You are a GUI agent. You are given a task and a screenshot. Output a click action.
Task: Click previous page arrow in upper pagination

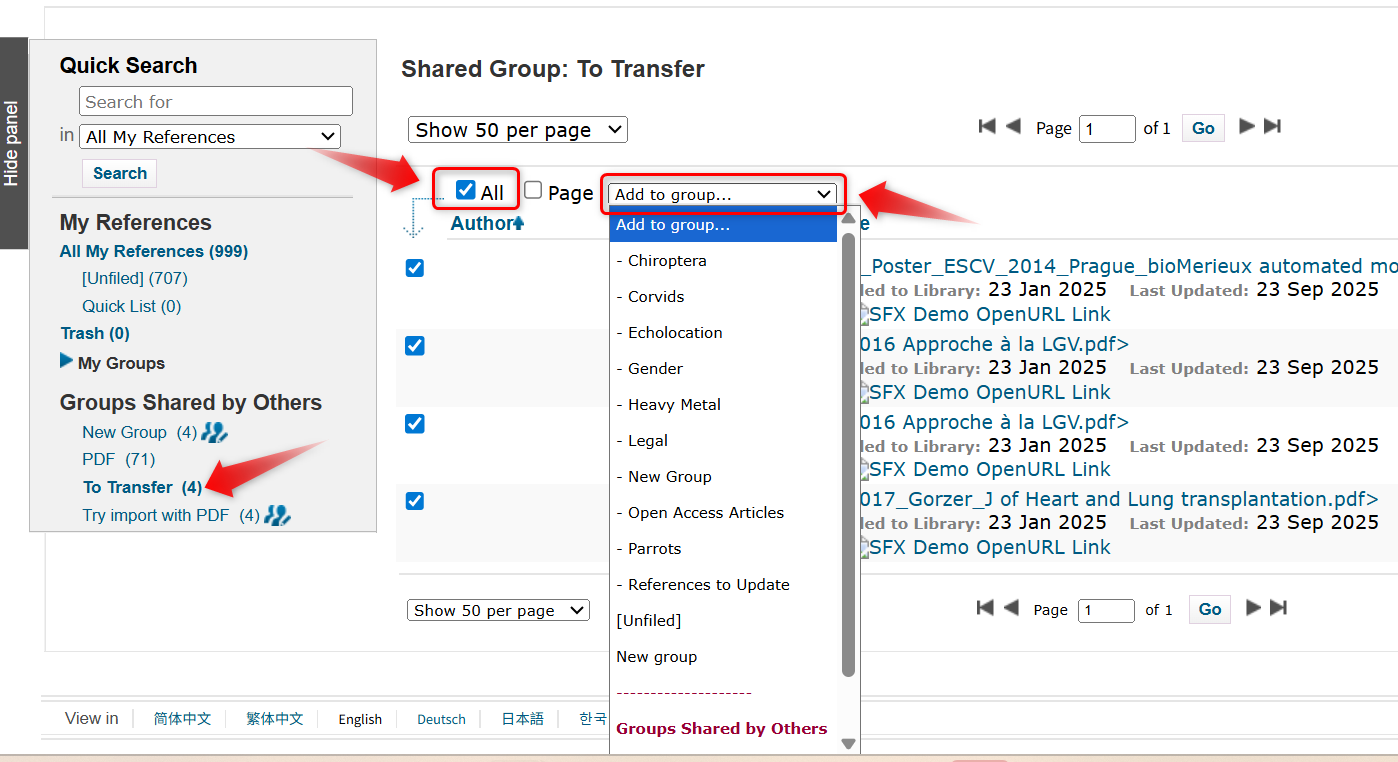(x=1013, y=126)
